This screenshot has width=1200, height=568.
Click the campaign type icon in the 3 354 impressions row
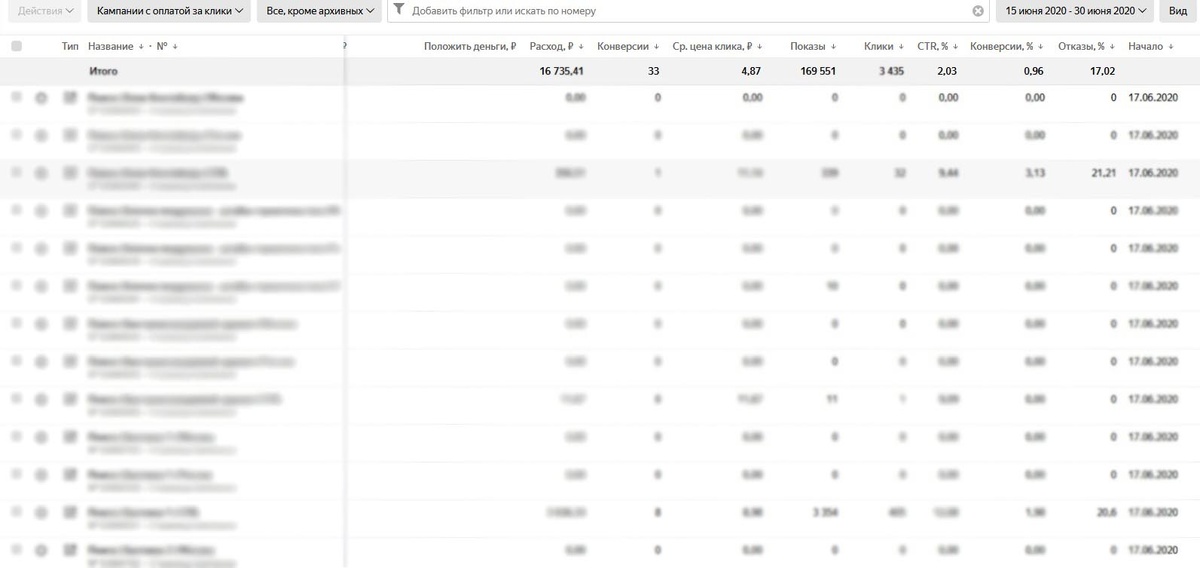pos(69,512)
